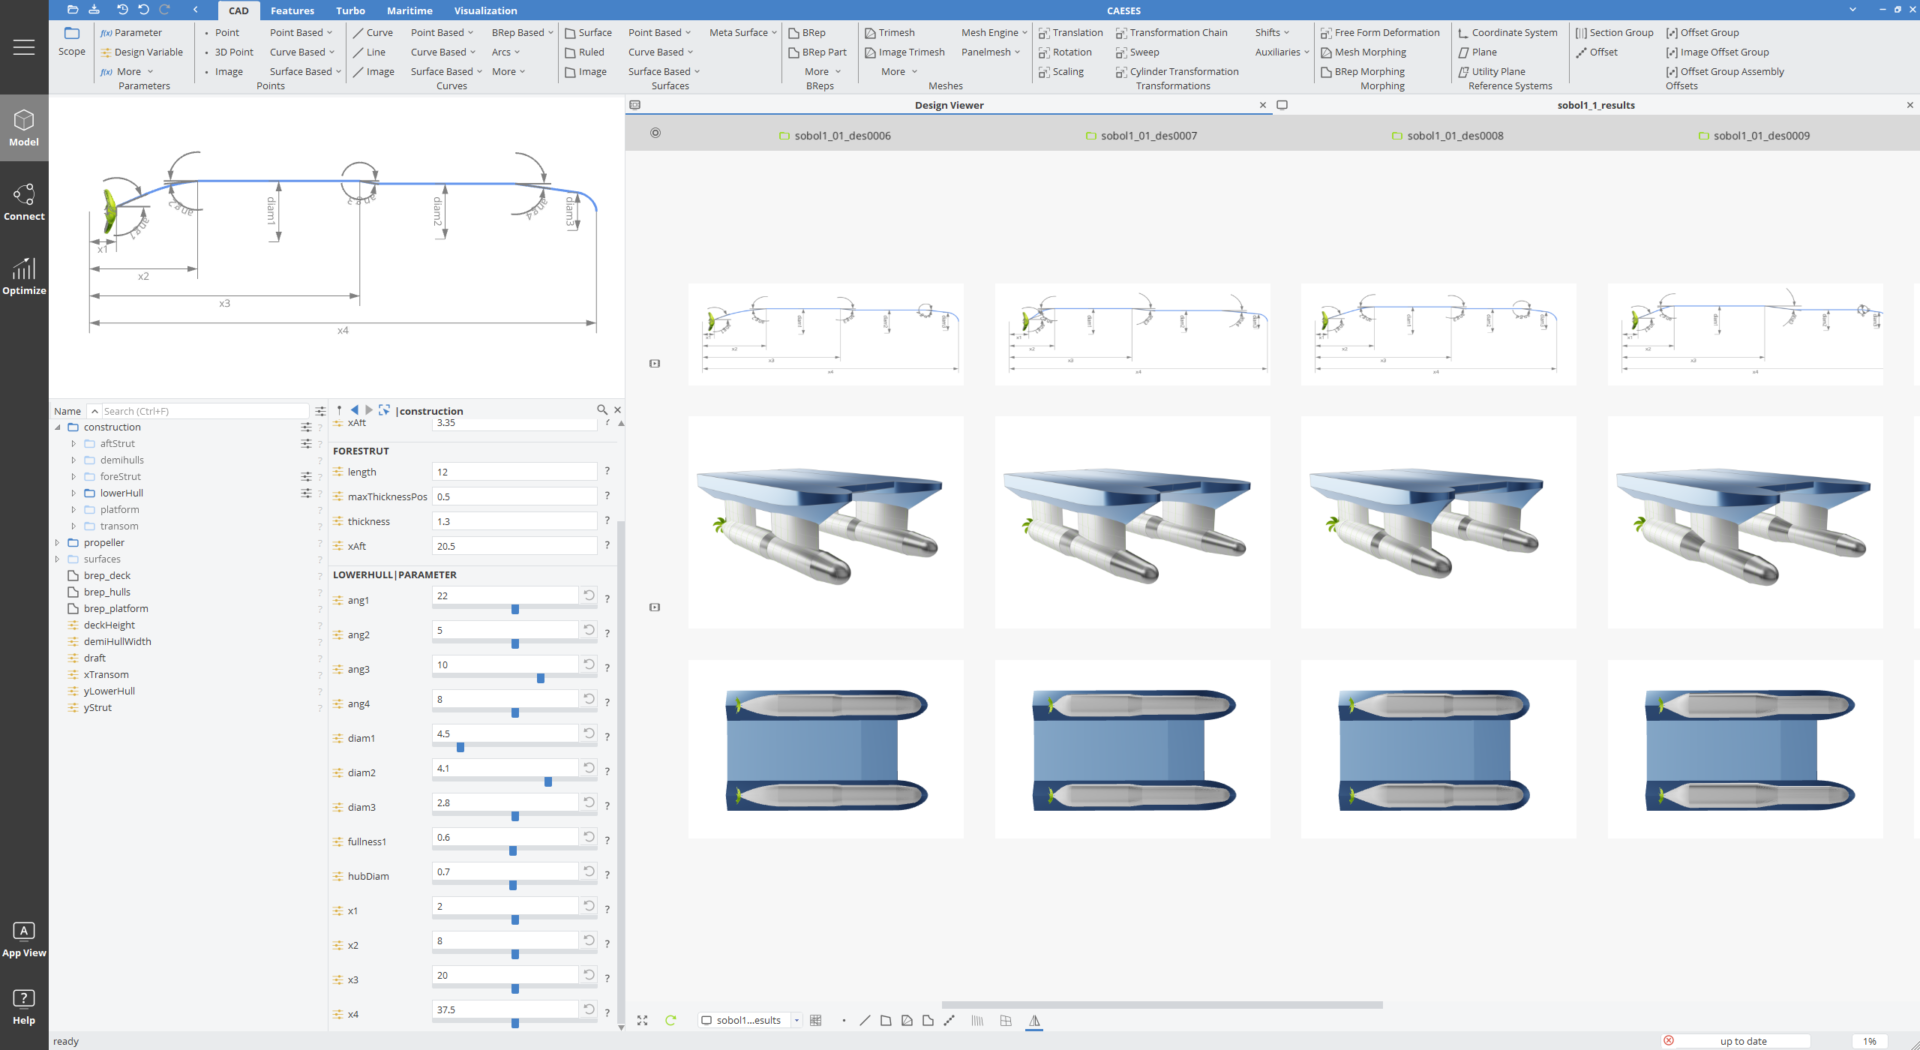Open the Visualization ribbon tab

[x=485, y=11]
